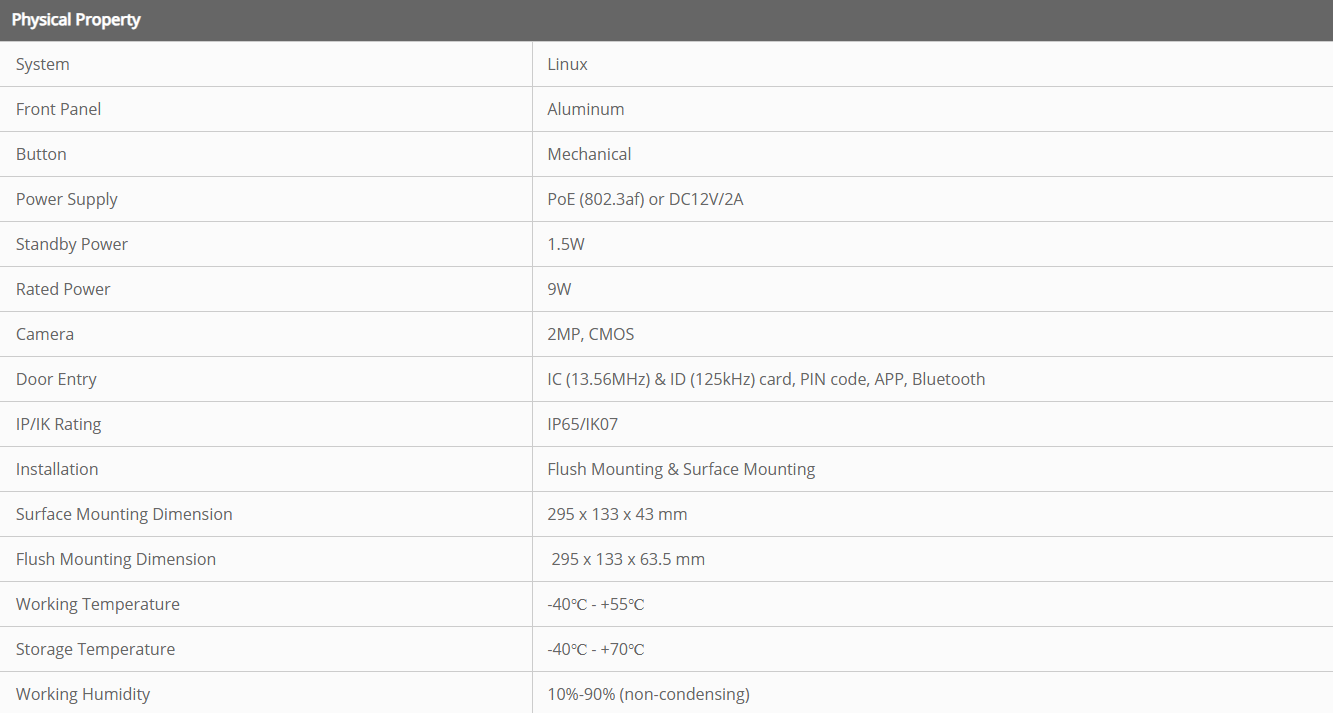Click the Power Supply label
Screen dimensions: 1333x713
point(66,199)
